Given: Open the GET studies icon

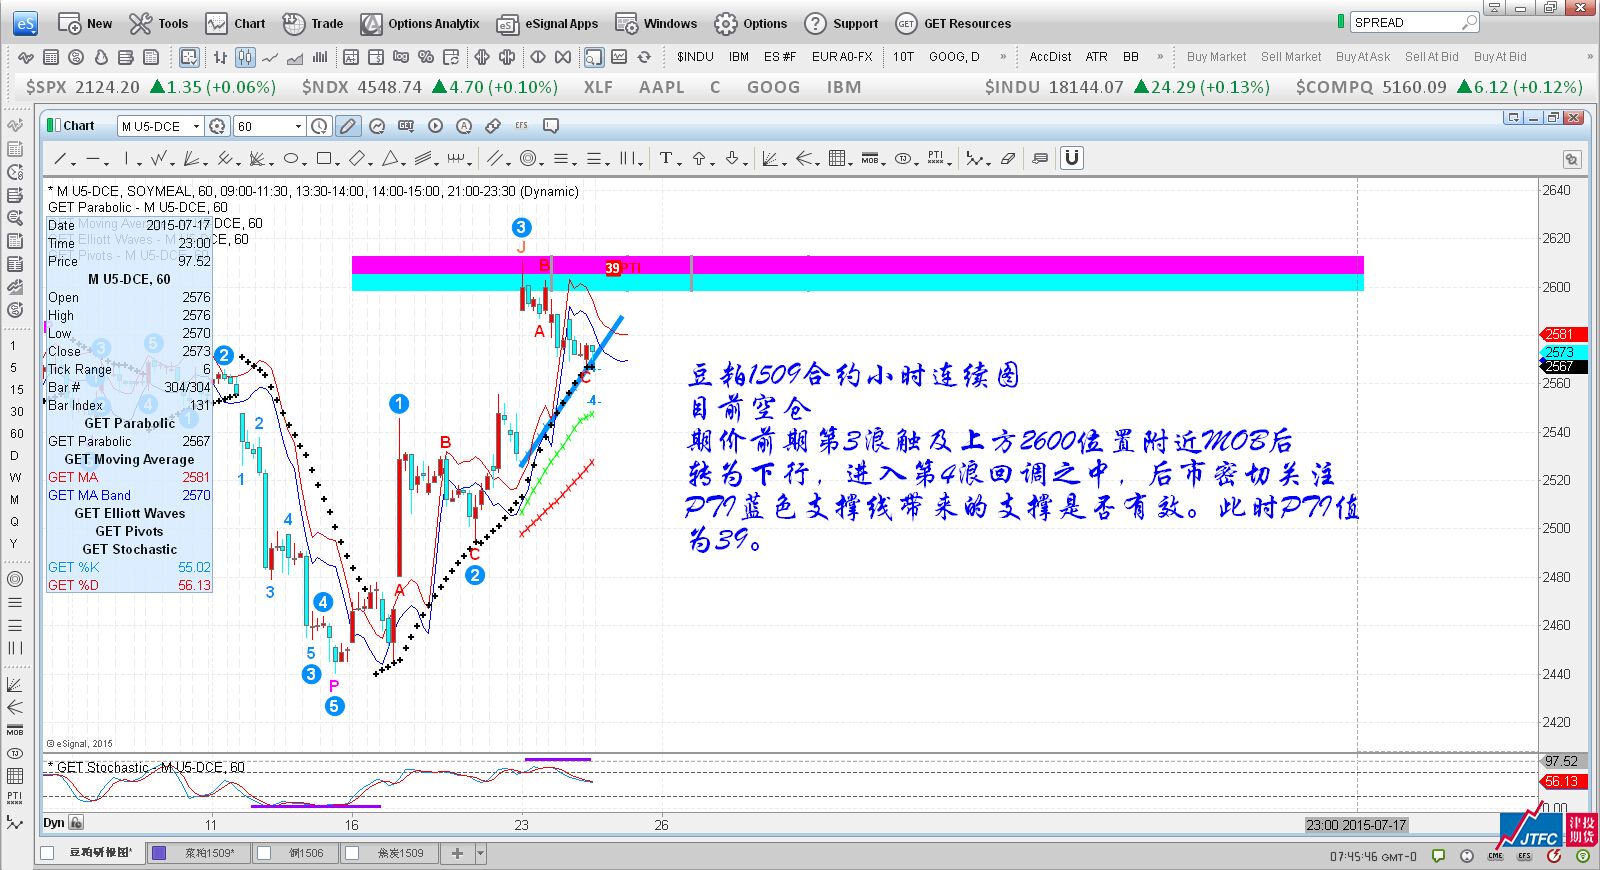Looking at the screenshot, I should pos(406,126).
